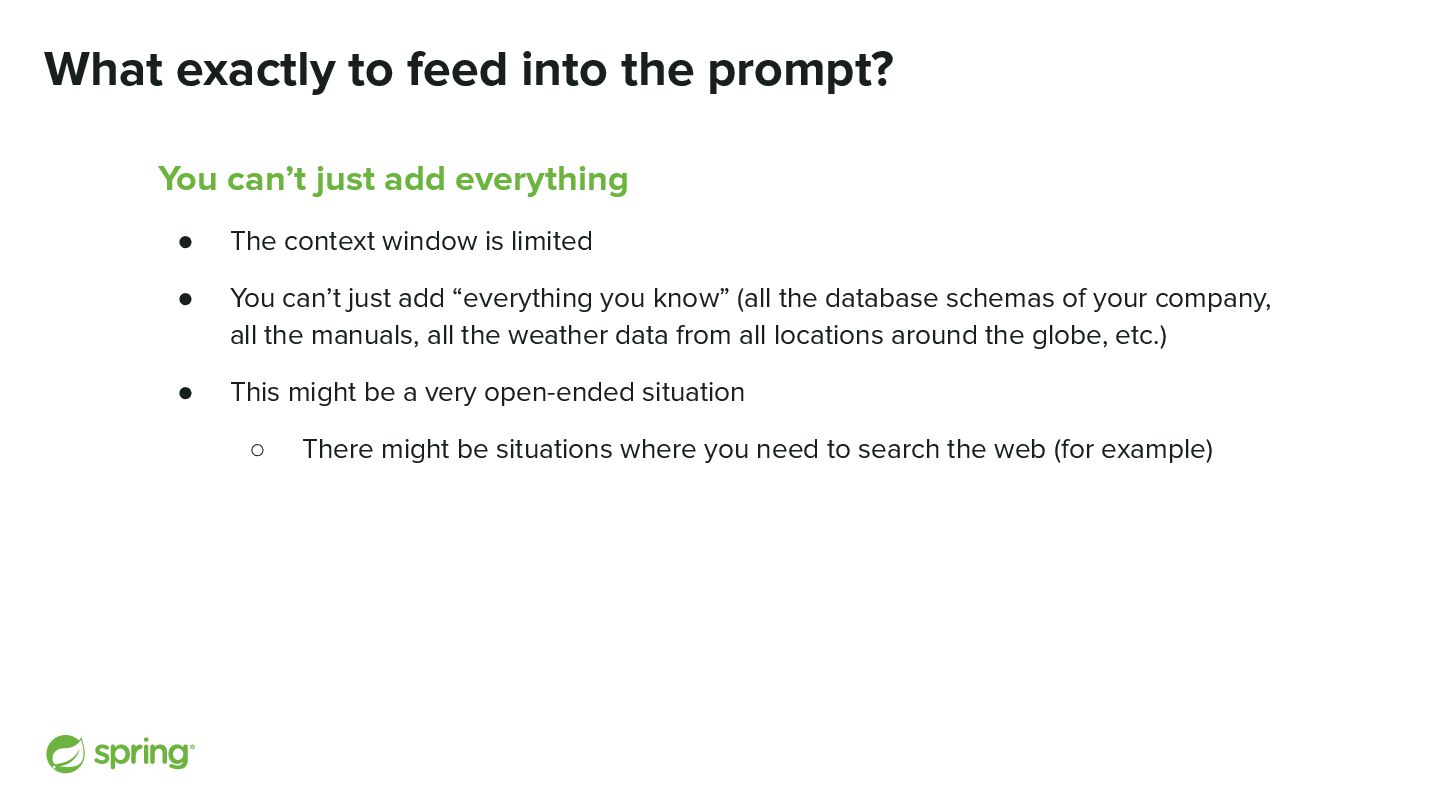The width and height of the screenshot is (1440, 810).
Task: Click the line 'The context window is limited'
Action: [411, 241]
